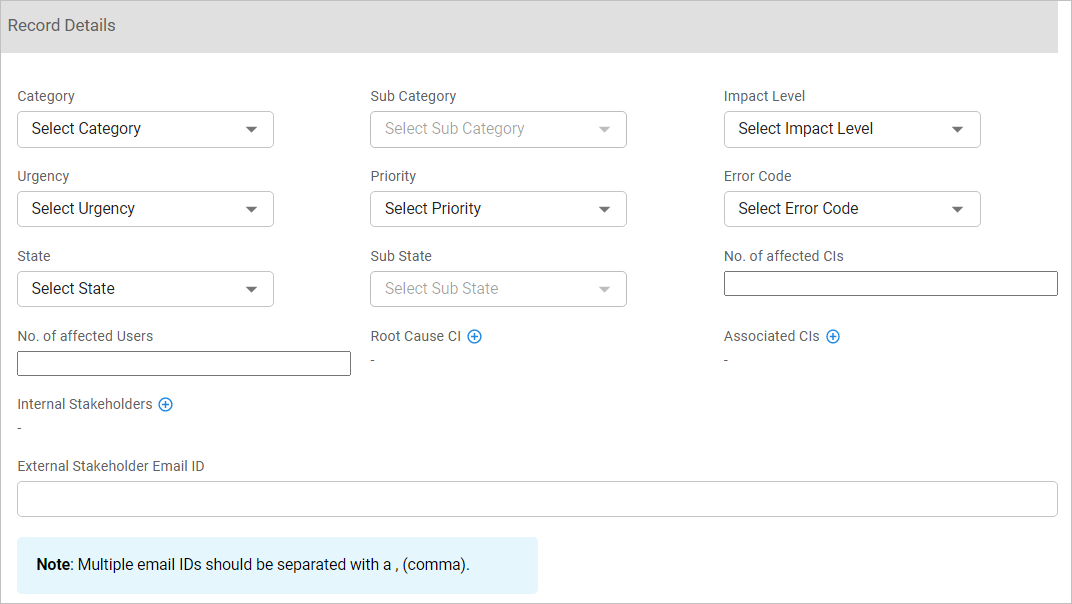Click the plus icon beside Associated CIs

(x=833, y=337)
